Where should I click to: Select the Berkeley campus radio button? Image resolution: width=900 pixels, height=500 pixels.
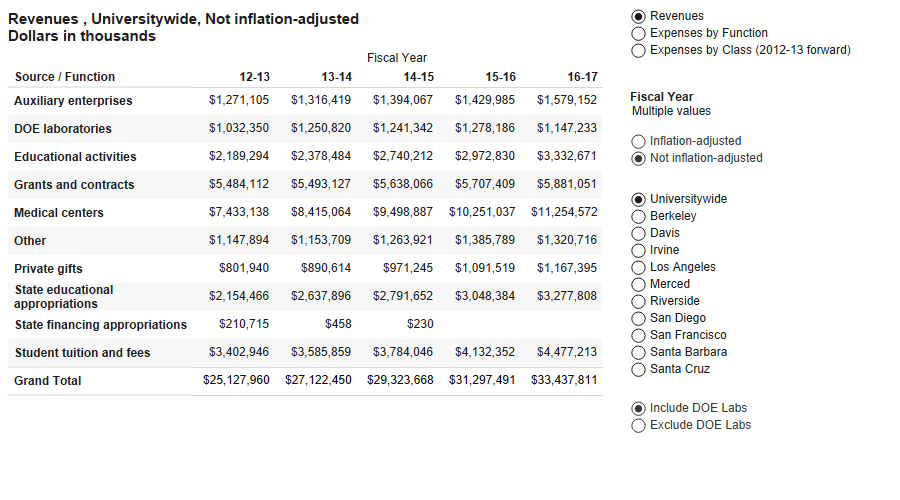click(638, 217)
